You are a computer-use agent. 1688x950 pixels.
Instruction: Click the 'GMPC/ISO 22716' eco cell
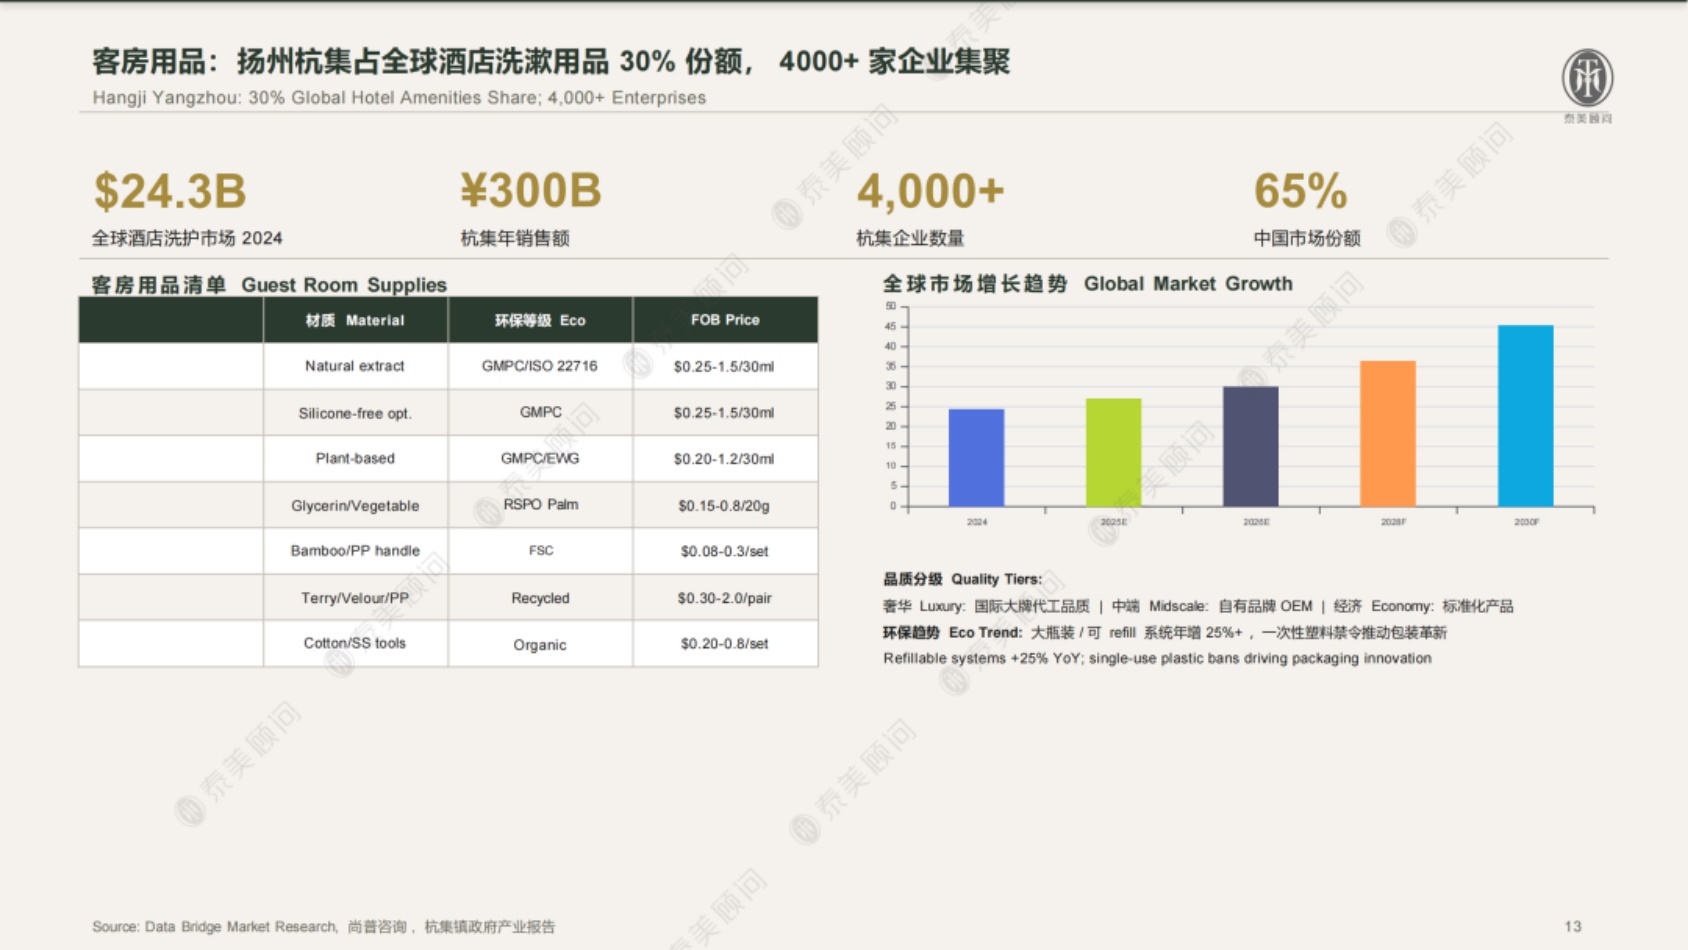click(x=540, y=366)
